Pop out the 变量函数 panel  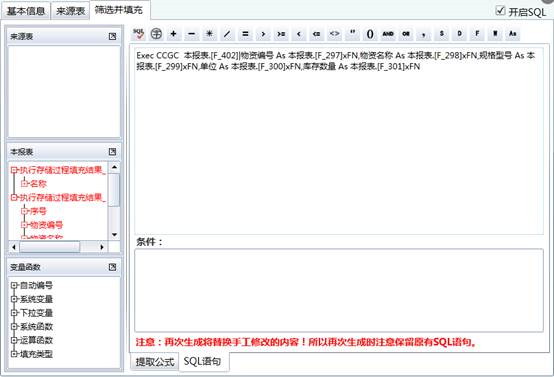(x=112, y=267)
